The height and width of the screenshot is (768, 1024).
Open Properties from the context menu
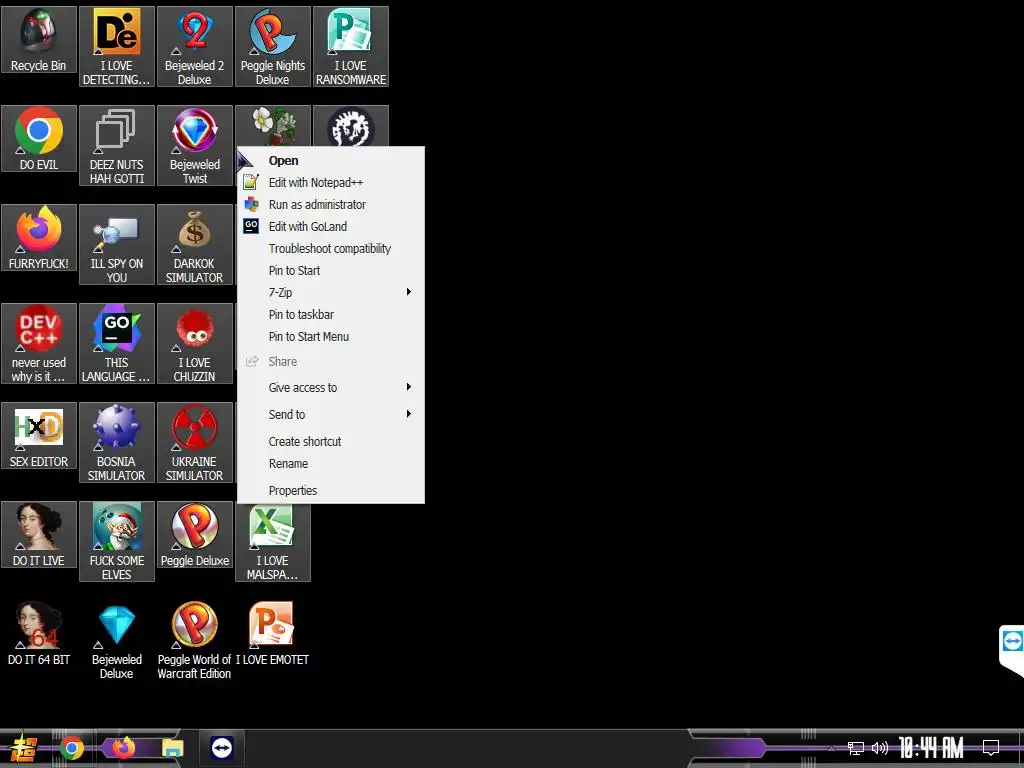click(331, 490)
